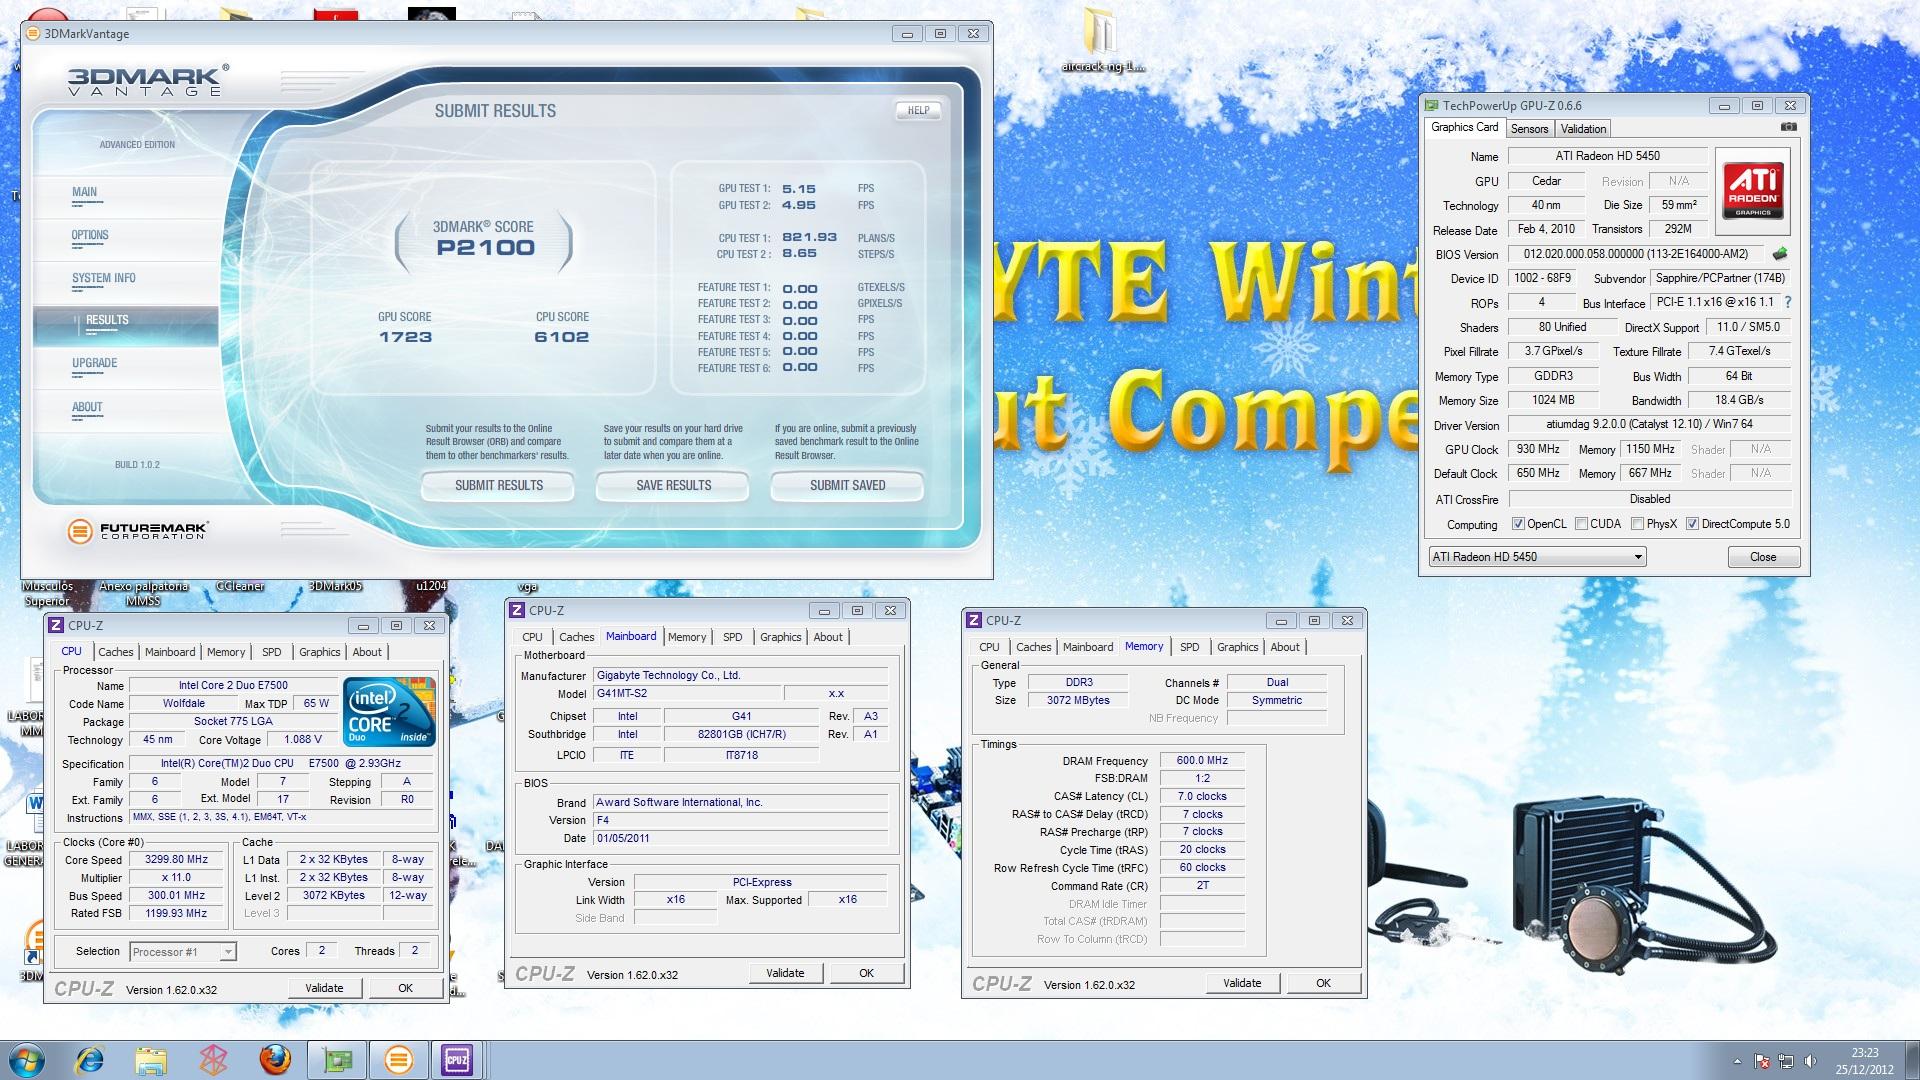Toggle the PhysX checkbox in GPU-Z
Screen dimensions: 1920x1080
coord(1638,524)
